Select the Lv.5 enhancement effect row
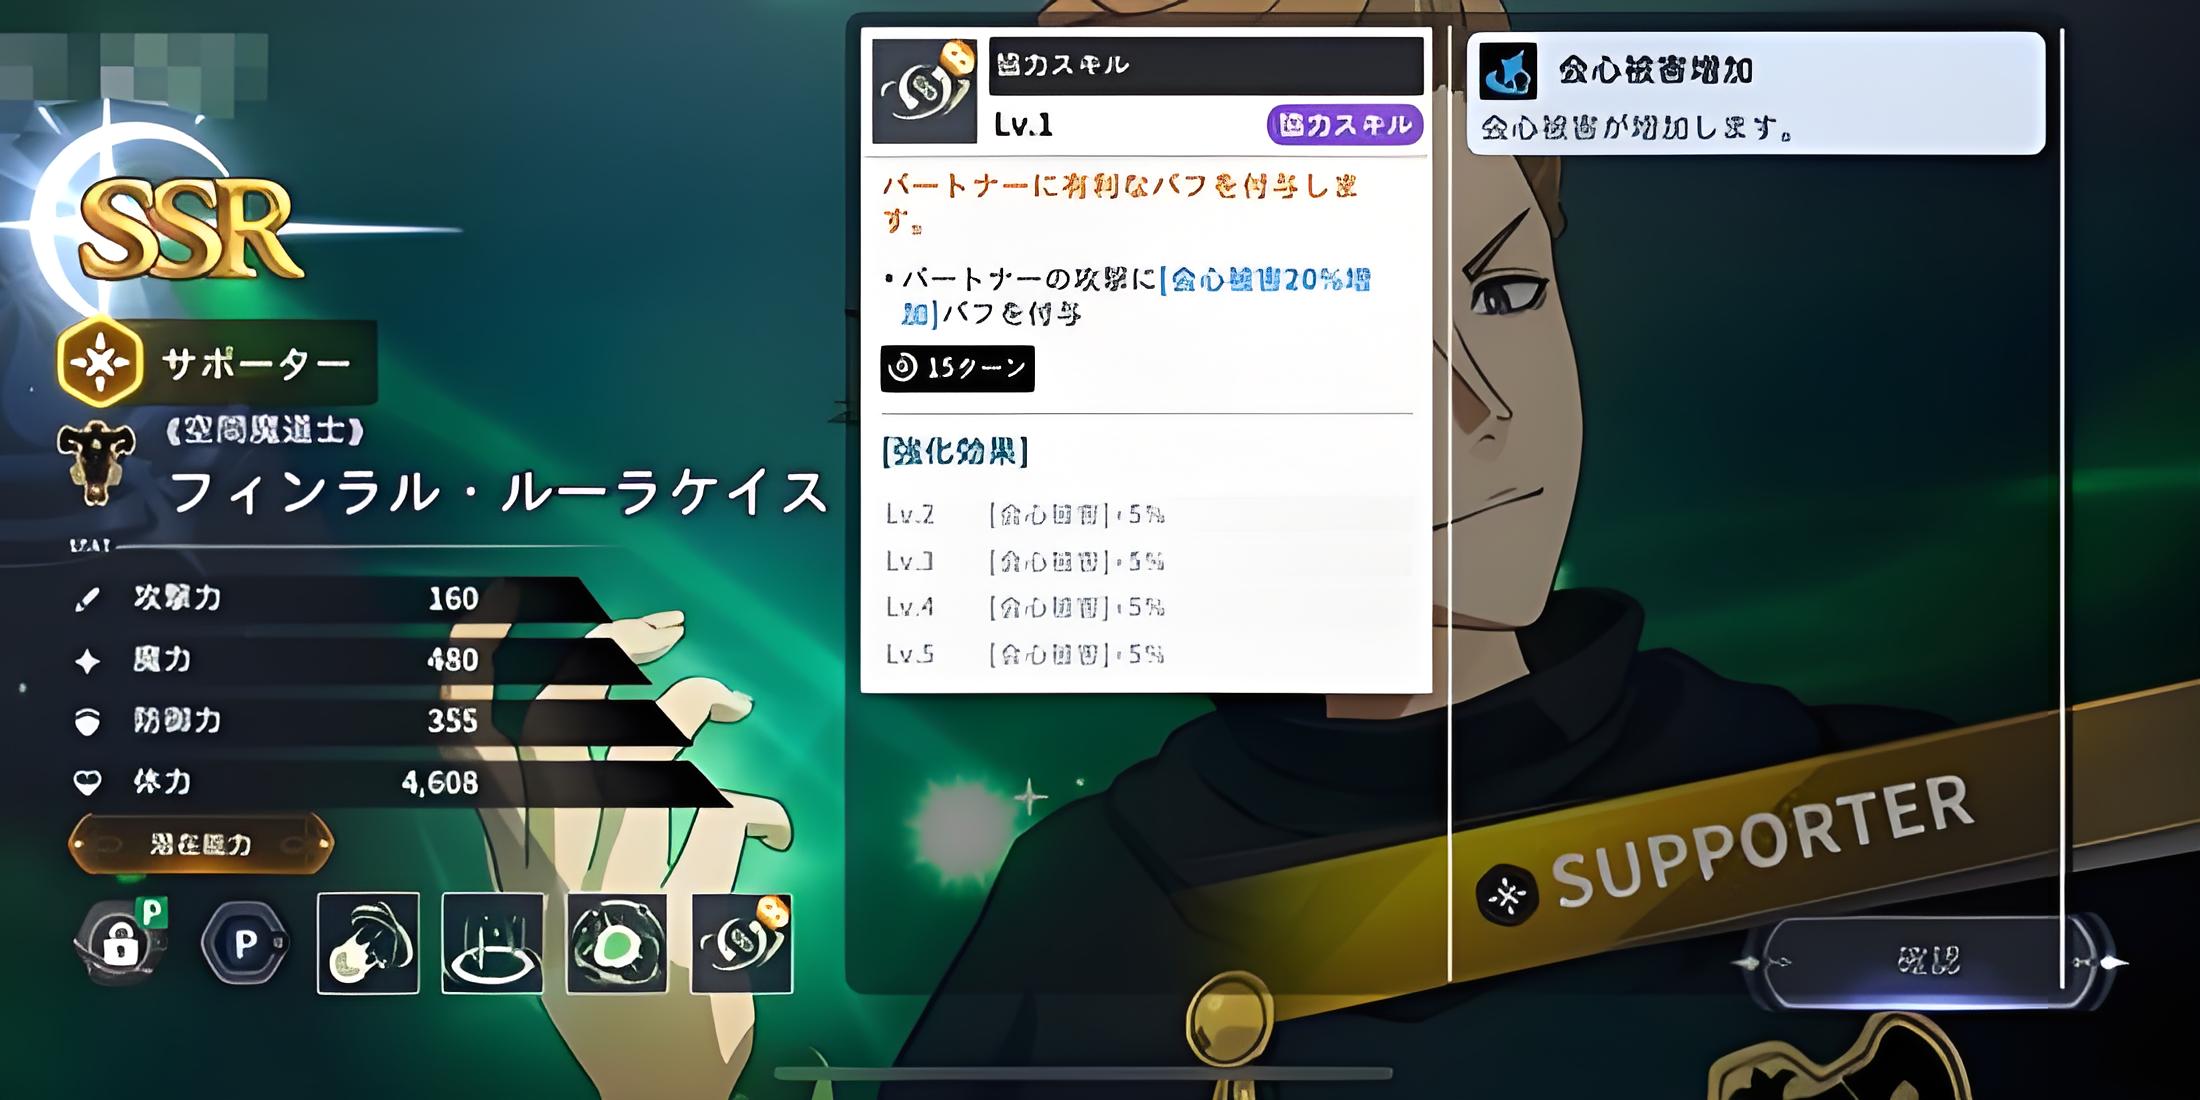Viewport: 2200px width, 1100px height. point(1147,655)
